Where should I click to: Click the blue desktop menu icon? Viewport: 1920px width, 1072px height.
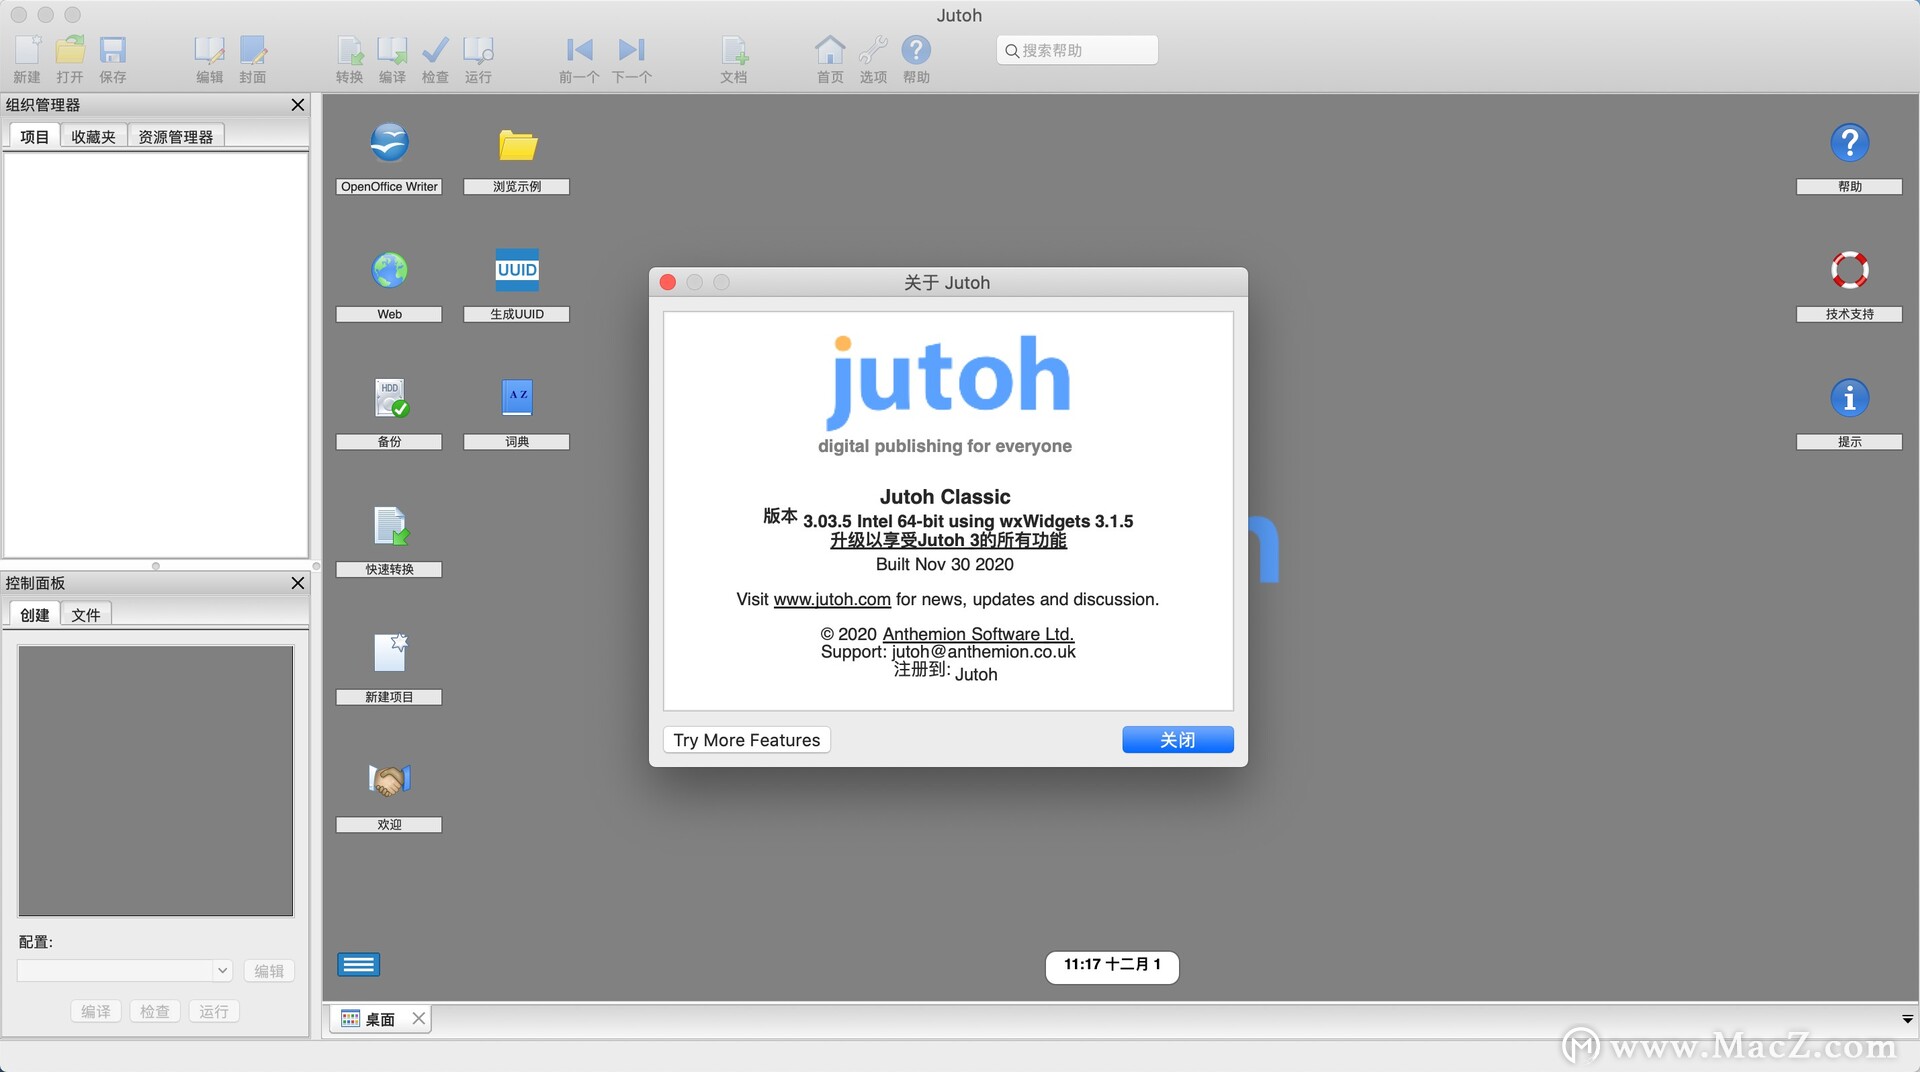click(x=358, y=964)
